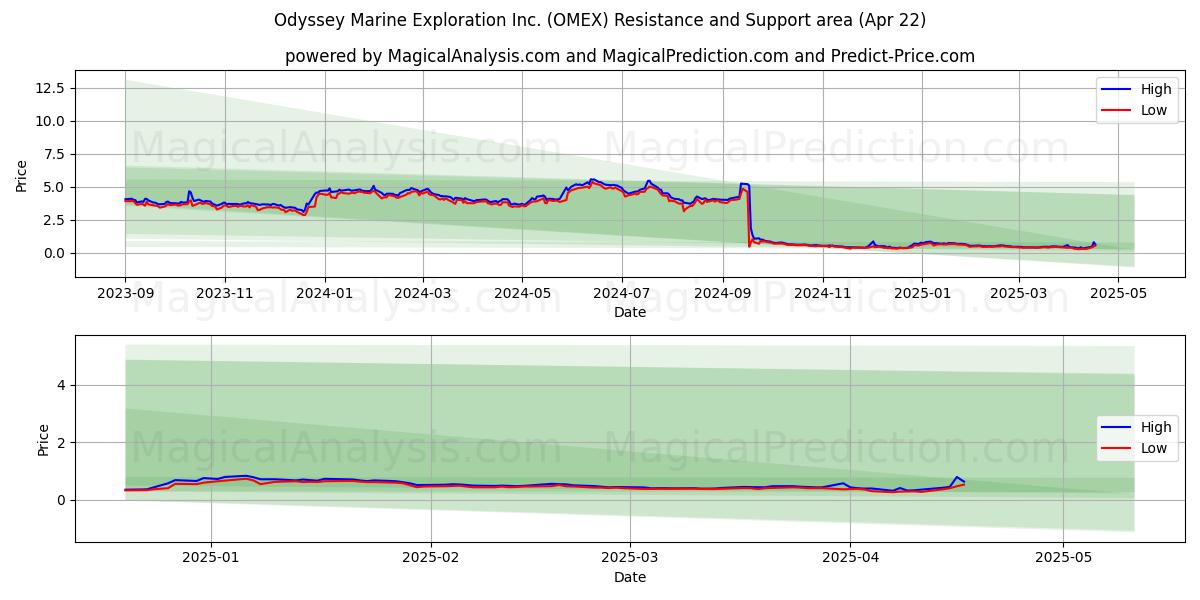Click the lower chart '2' y-axis tick label
1200x600 pixels.
coord(61,443)
